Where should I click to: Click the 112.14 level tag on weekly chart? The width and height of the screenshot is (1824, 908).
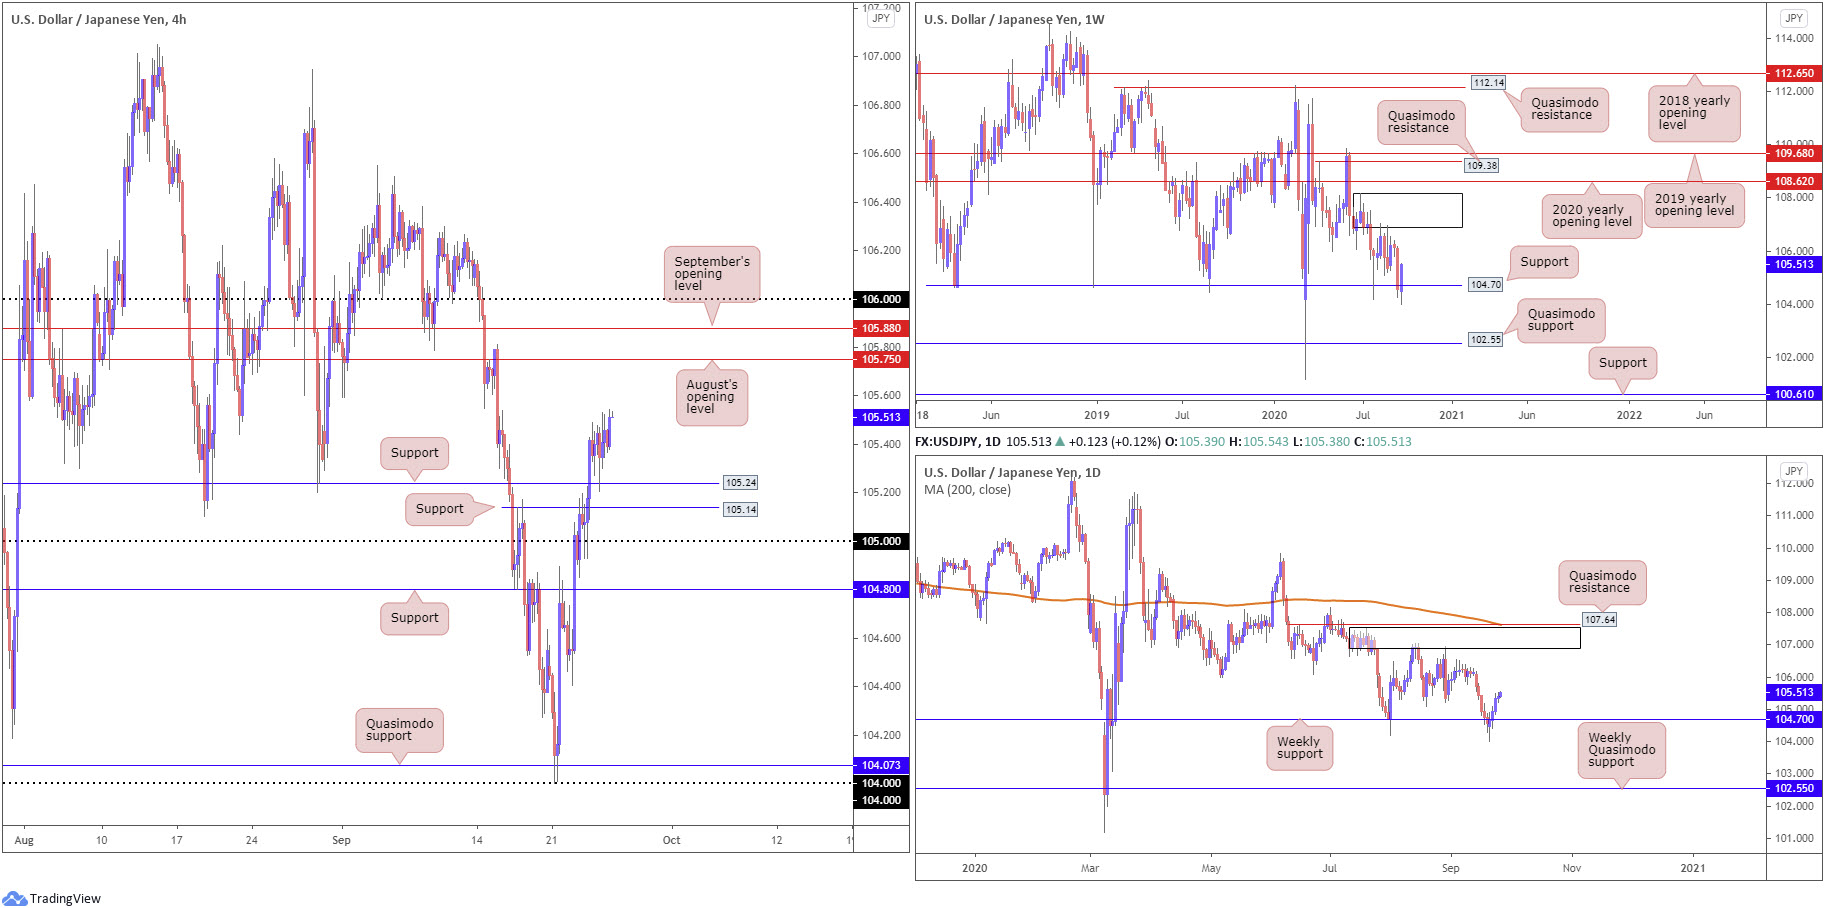coord(1488,83)
